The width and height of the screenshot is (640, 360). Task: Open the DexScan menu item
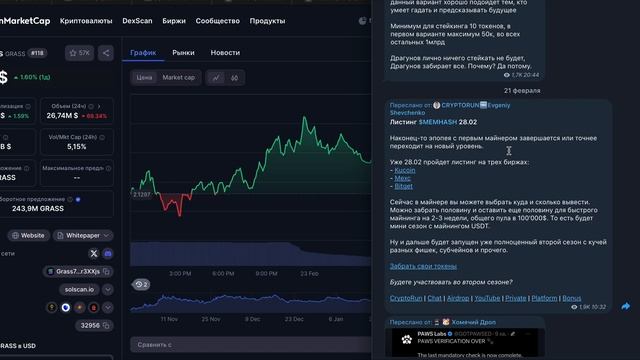[137, 21]
